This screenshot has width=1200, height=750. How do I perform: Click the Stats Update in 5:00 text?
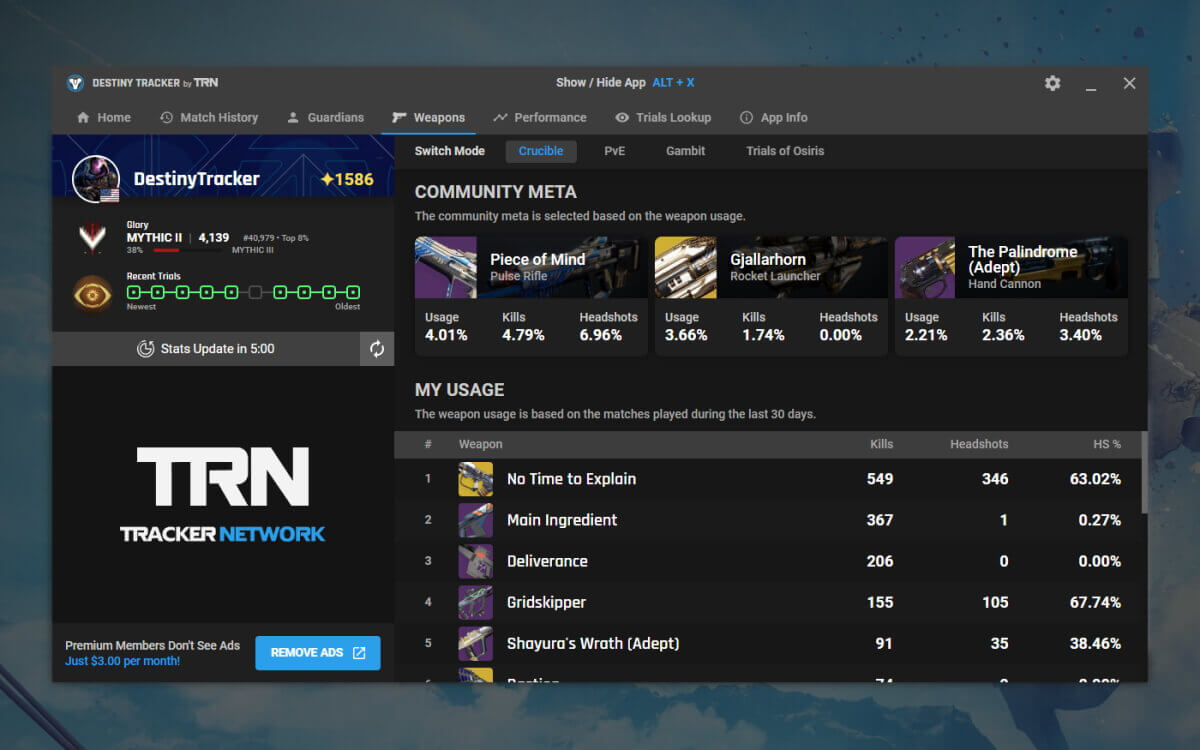coord(217,349)
